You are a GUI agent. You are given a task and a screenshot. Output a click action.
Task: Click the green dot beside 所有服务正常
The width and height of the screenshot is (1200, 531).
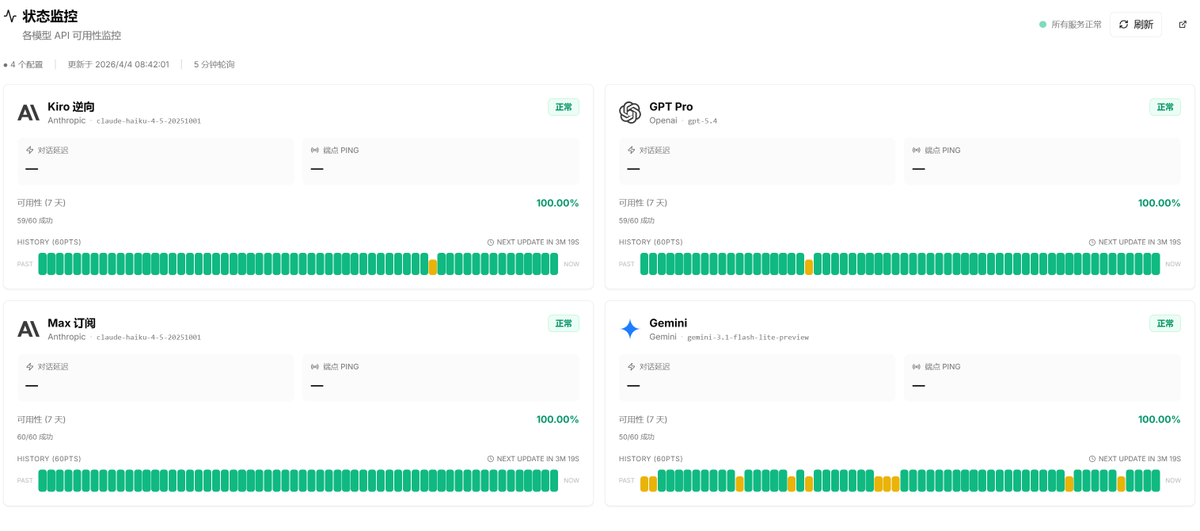pos(1043,24)
